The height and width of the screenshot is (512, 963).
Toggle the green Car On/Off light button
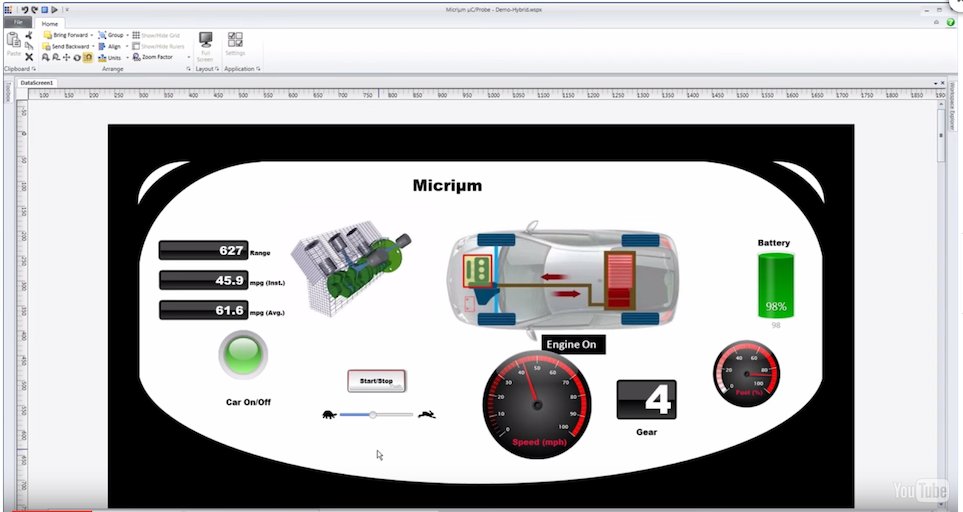click(243, 354)
